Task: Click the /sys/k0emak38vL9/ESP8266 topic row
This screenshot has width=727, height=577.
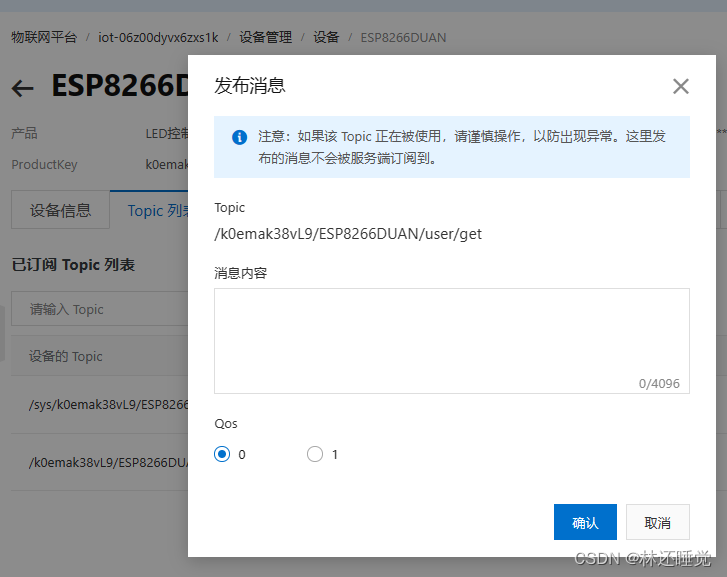Action: coord(100,404)
